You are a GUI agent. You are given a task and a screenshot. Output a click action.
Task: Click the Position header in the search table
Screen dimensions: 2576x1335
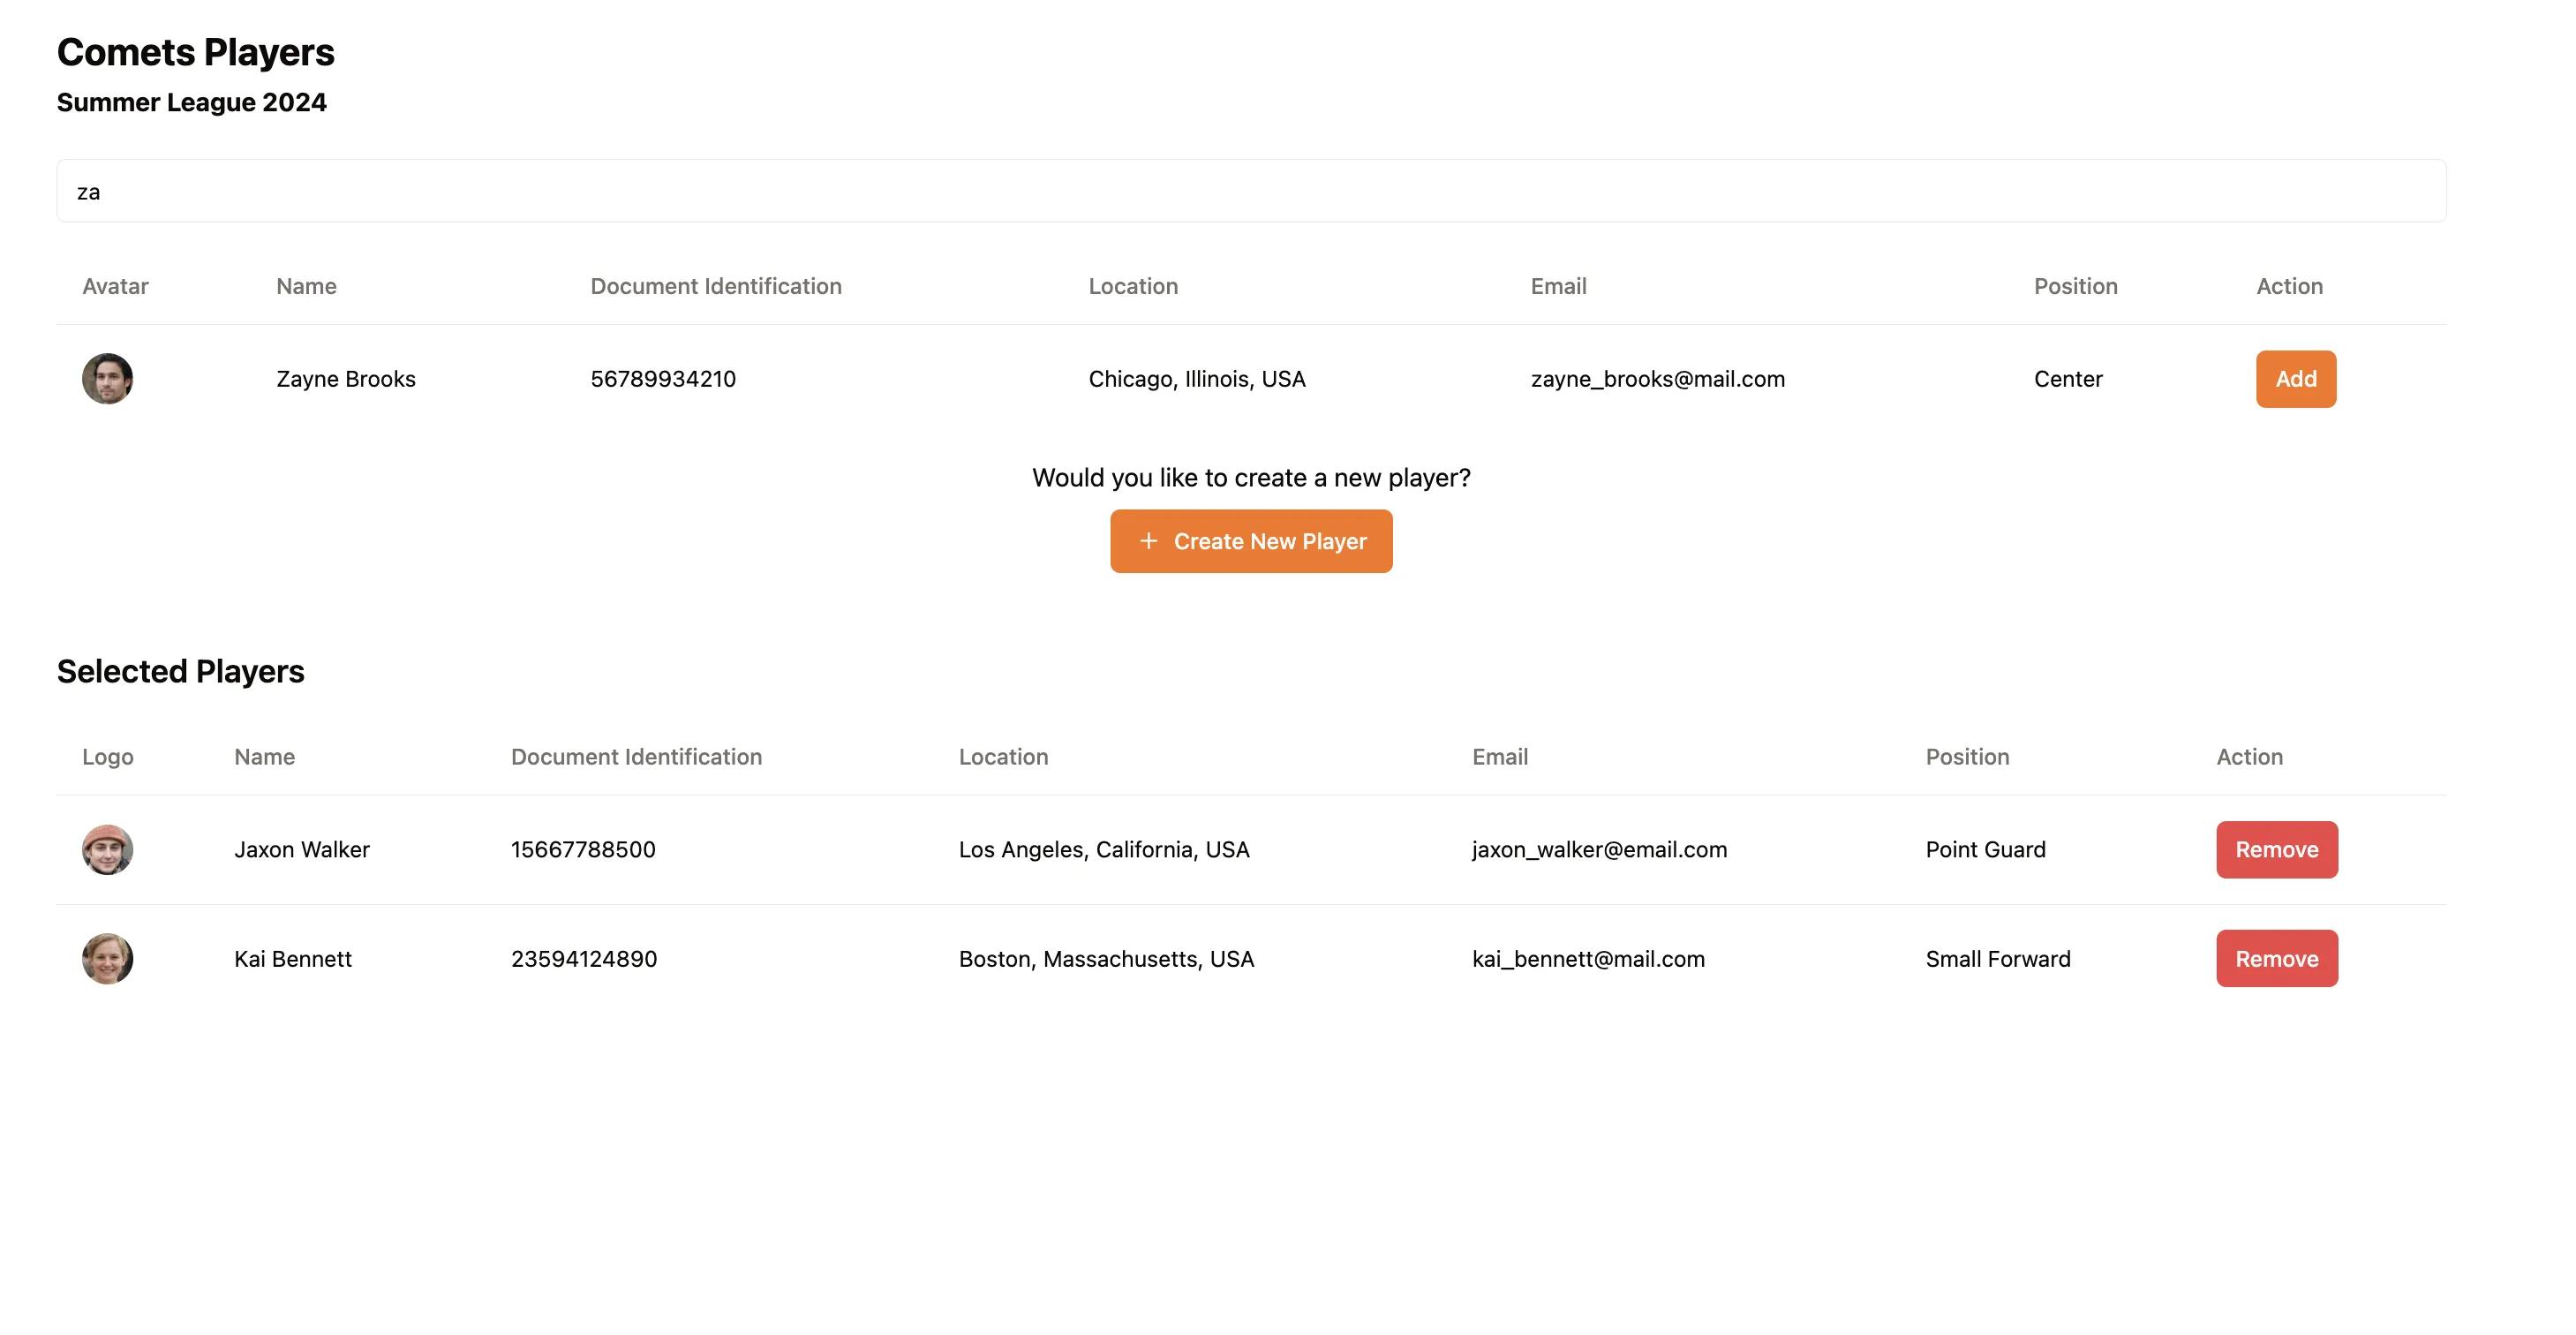2076,286
